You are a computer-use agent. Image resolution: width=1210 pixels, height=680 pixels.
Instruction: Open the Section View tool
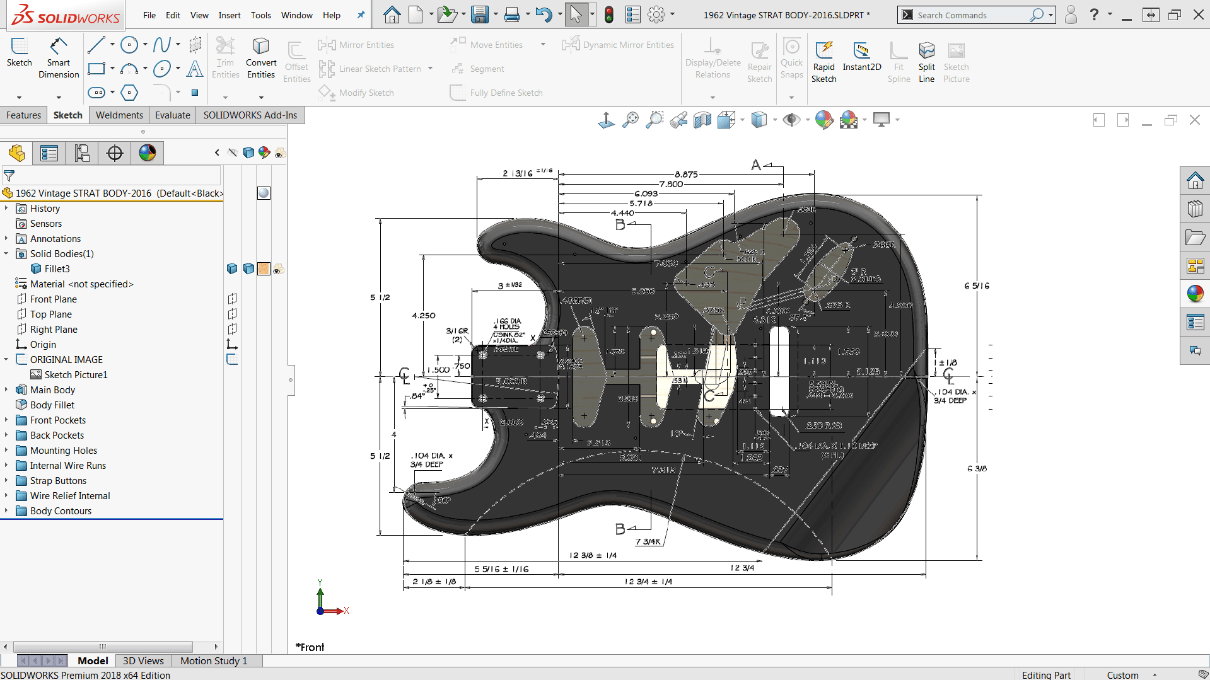coord(701,119)
